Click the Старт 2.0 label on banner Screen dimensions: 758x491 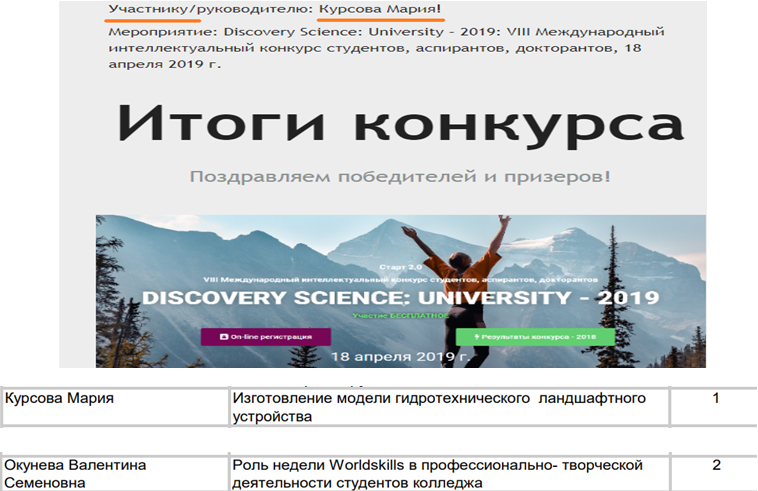pyautogui.click(x=400, y=267)
